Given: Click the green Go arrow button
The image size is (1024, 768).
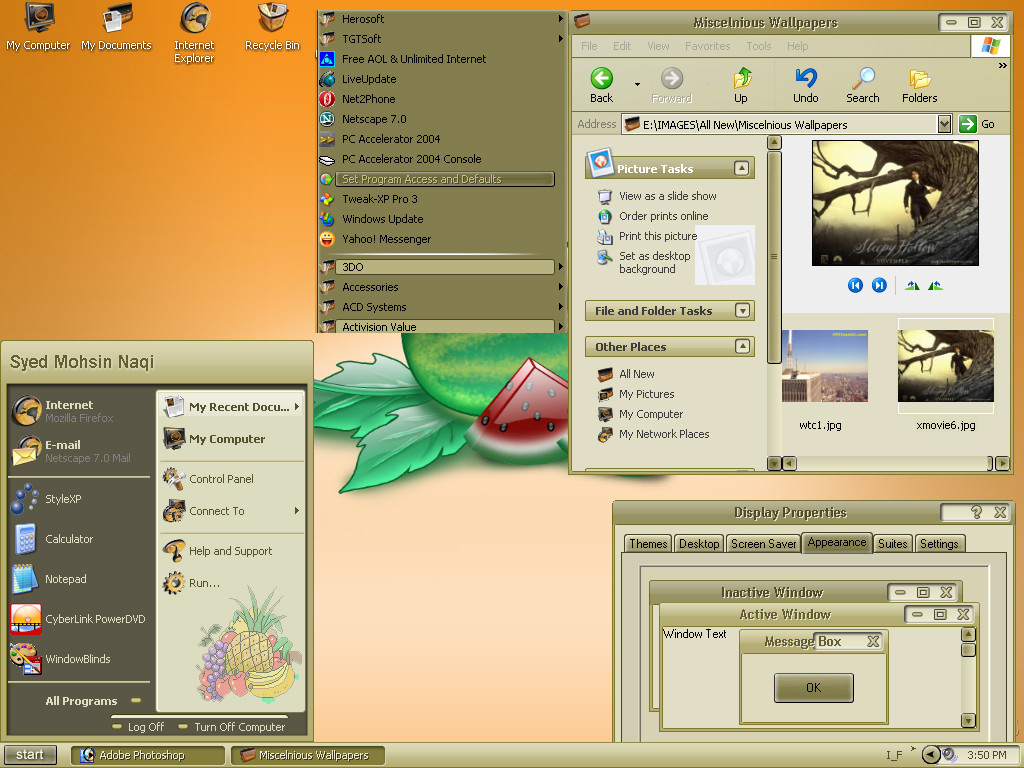Looking at the screenshot, I should pos(967,123).
